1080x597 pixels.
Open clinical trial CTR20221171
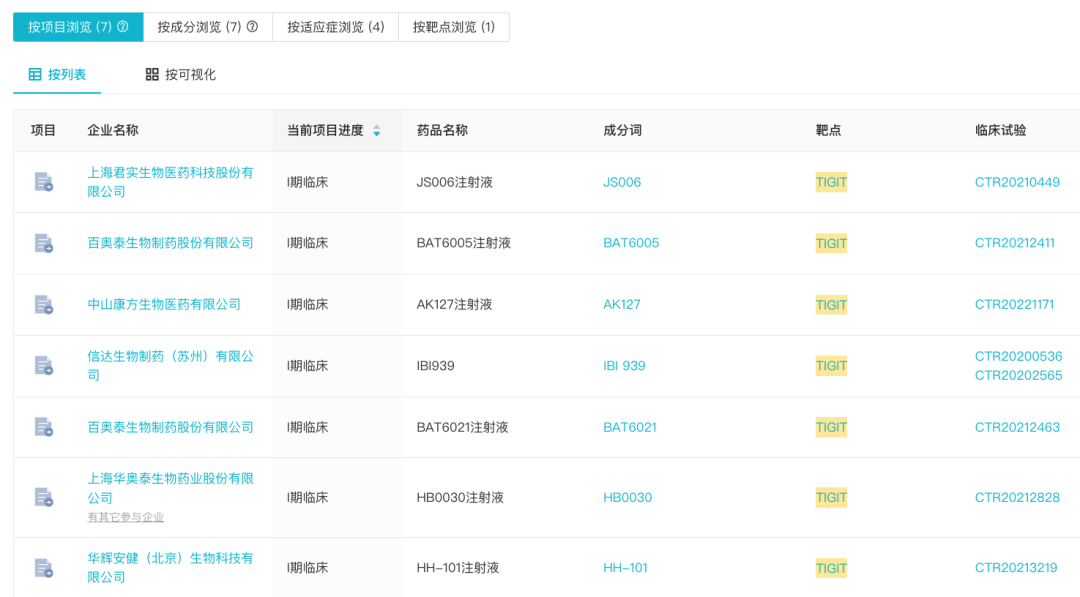tap(1014, 304)
